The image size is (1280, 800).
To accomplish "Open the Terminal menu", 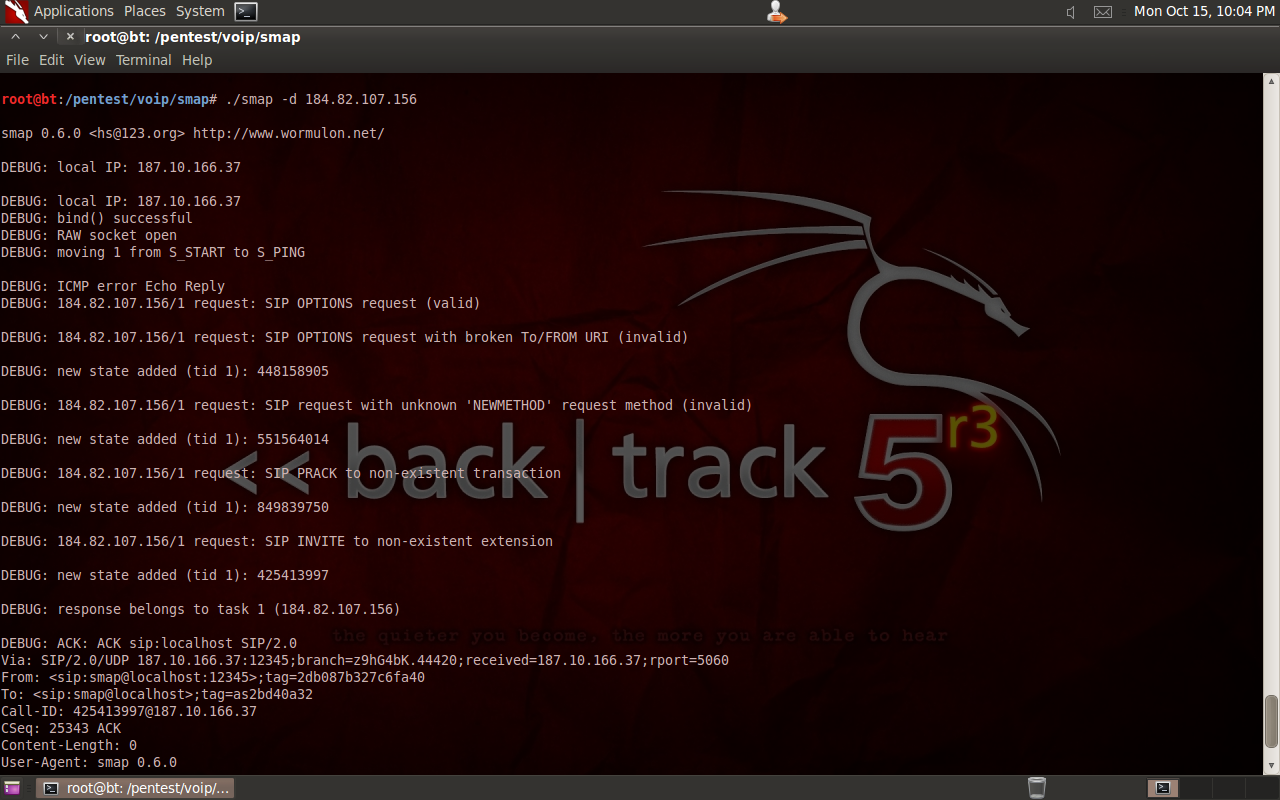I will click(x=143, y=60).
